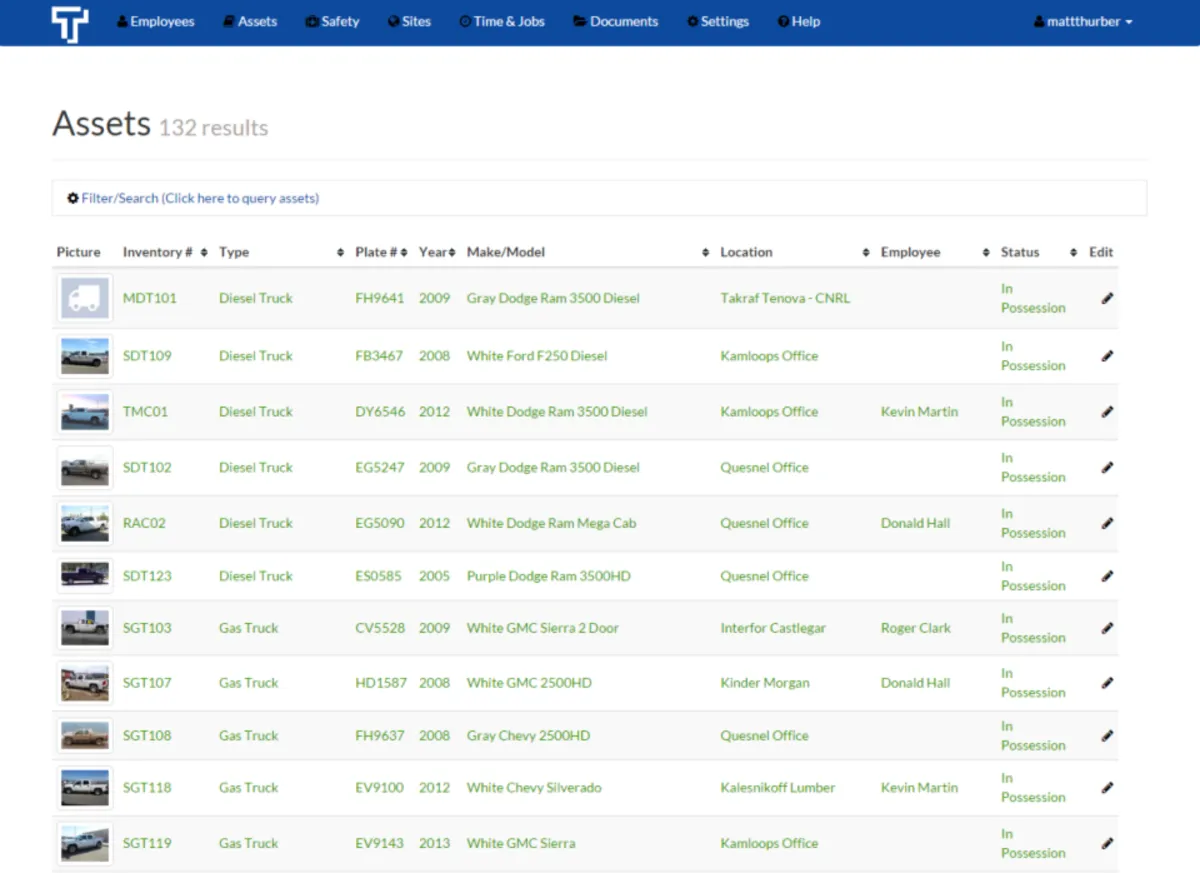
Task: Click the pencil edit icon for MDT101
Action: coord(1107,298)
